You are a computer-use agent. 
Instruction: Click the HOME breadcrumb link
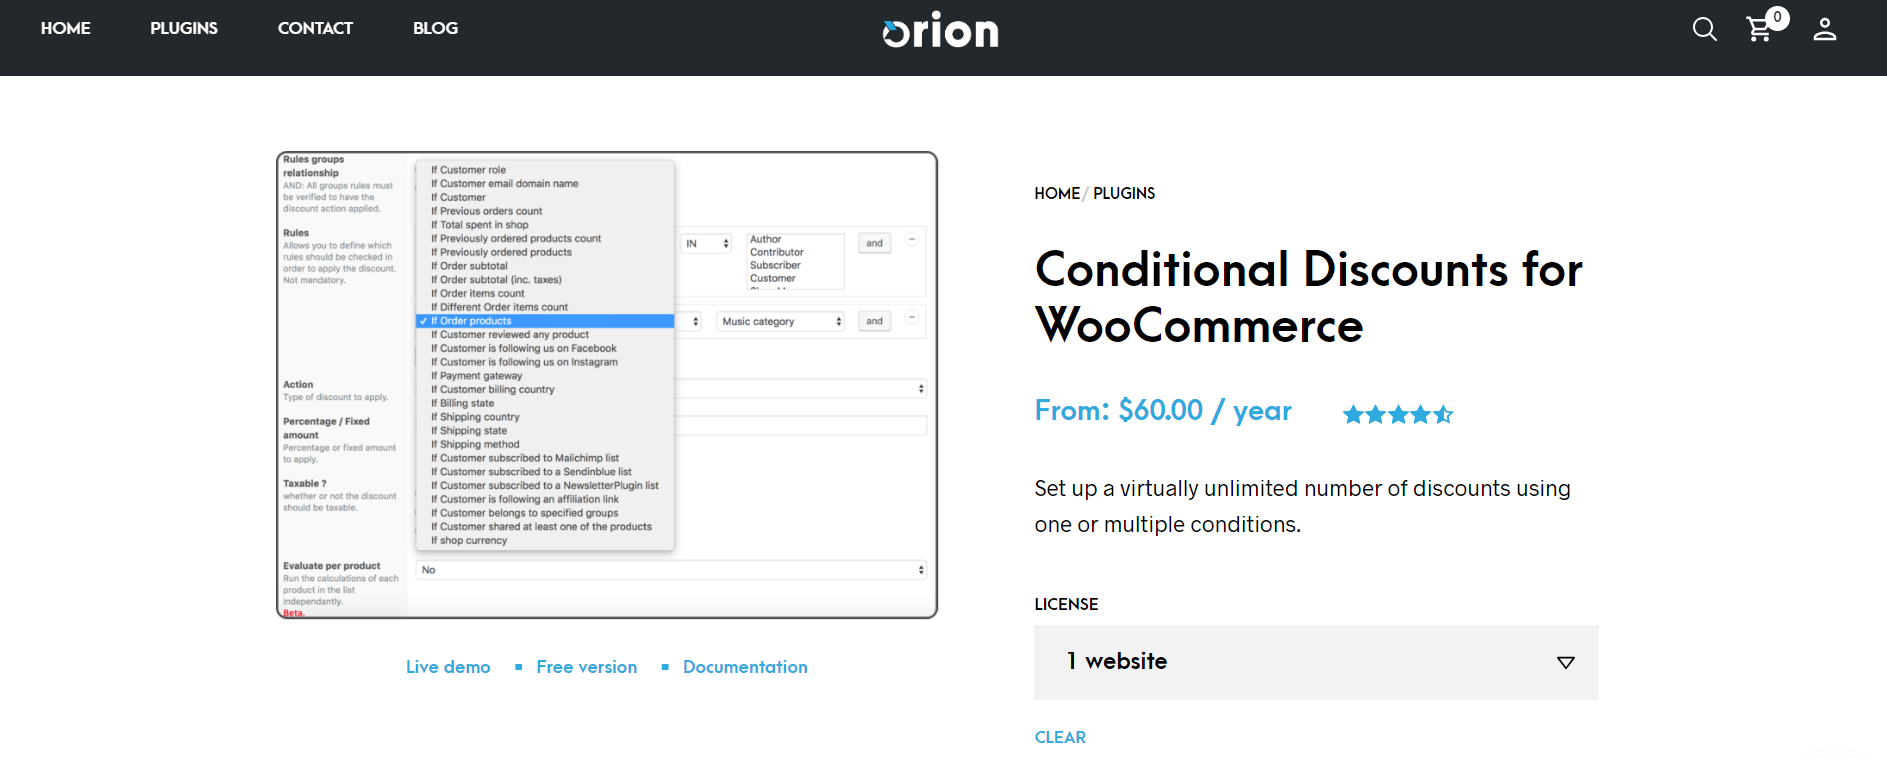point(1057,193)
